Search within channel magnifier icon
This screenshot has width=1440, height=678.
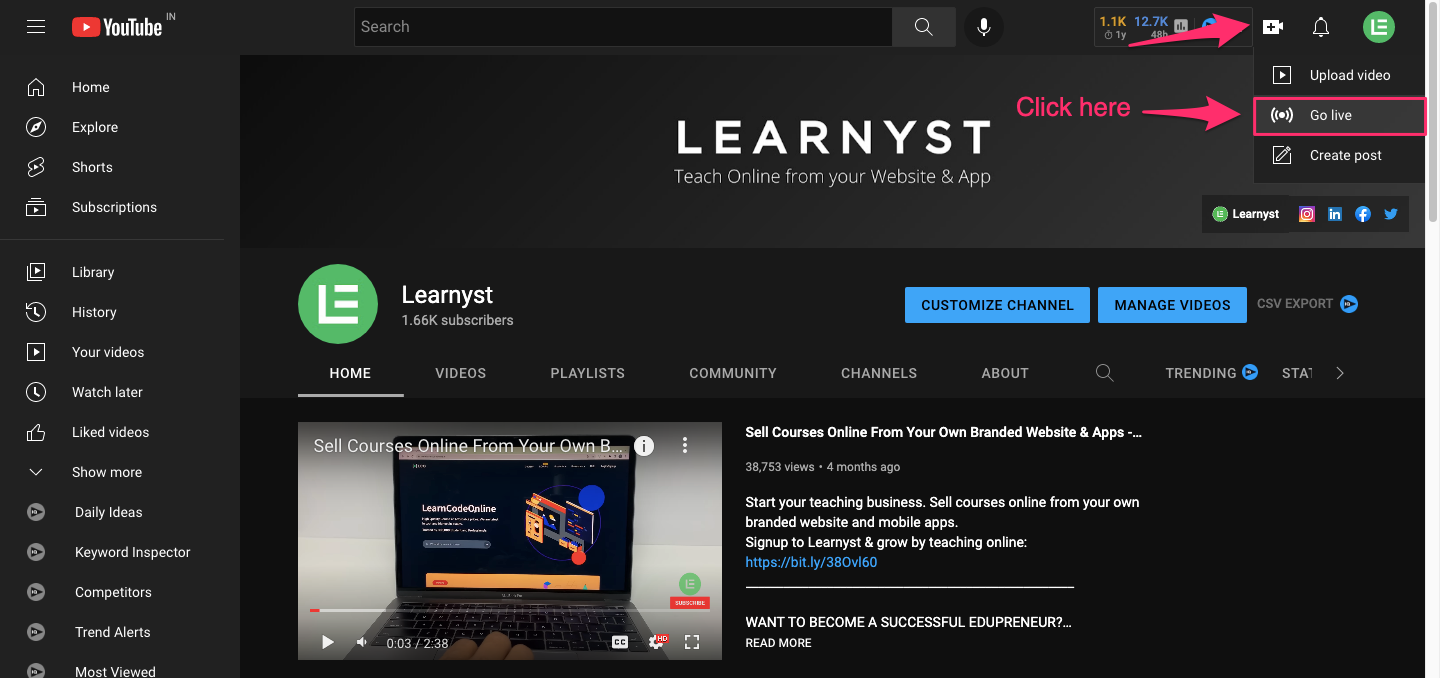(x=1105, y=373)
